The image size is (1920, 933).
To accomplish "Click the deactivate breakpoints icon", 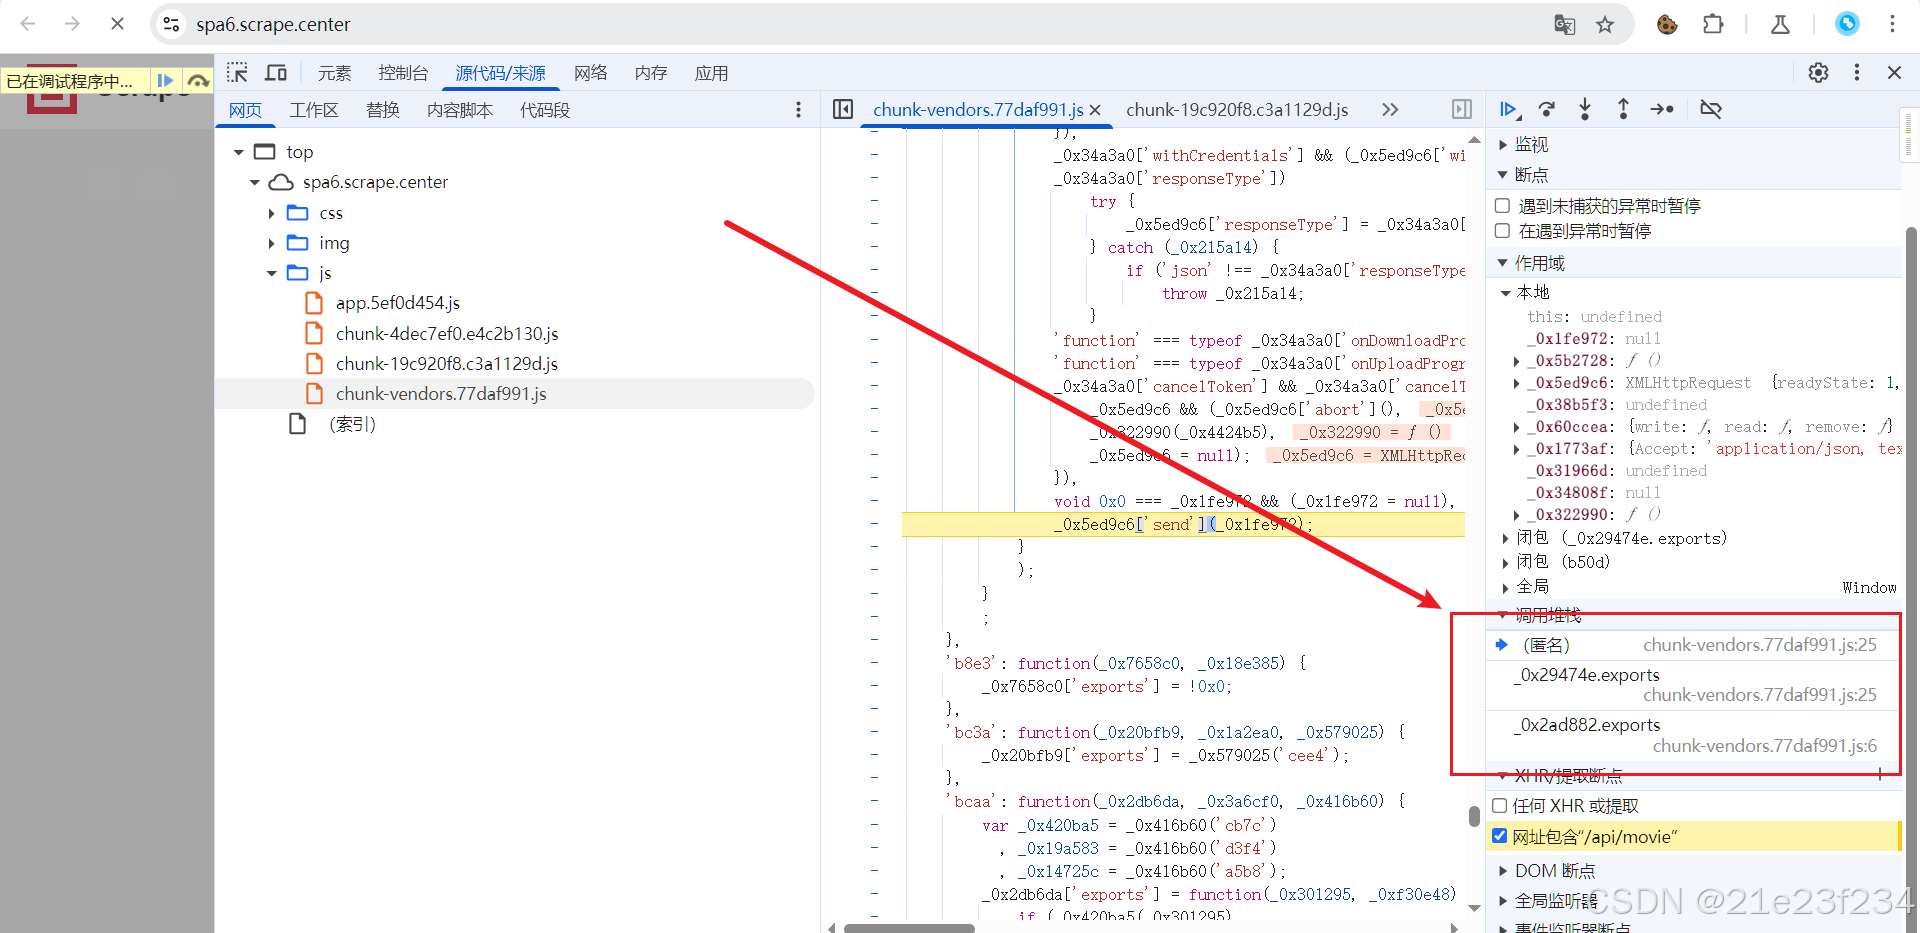I will point(1711,109).
